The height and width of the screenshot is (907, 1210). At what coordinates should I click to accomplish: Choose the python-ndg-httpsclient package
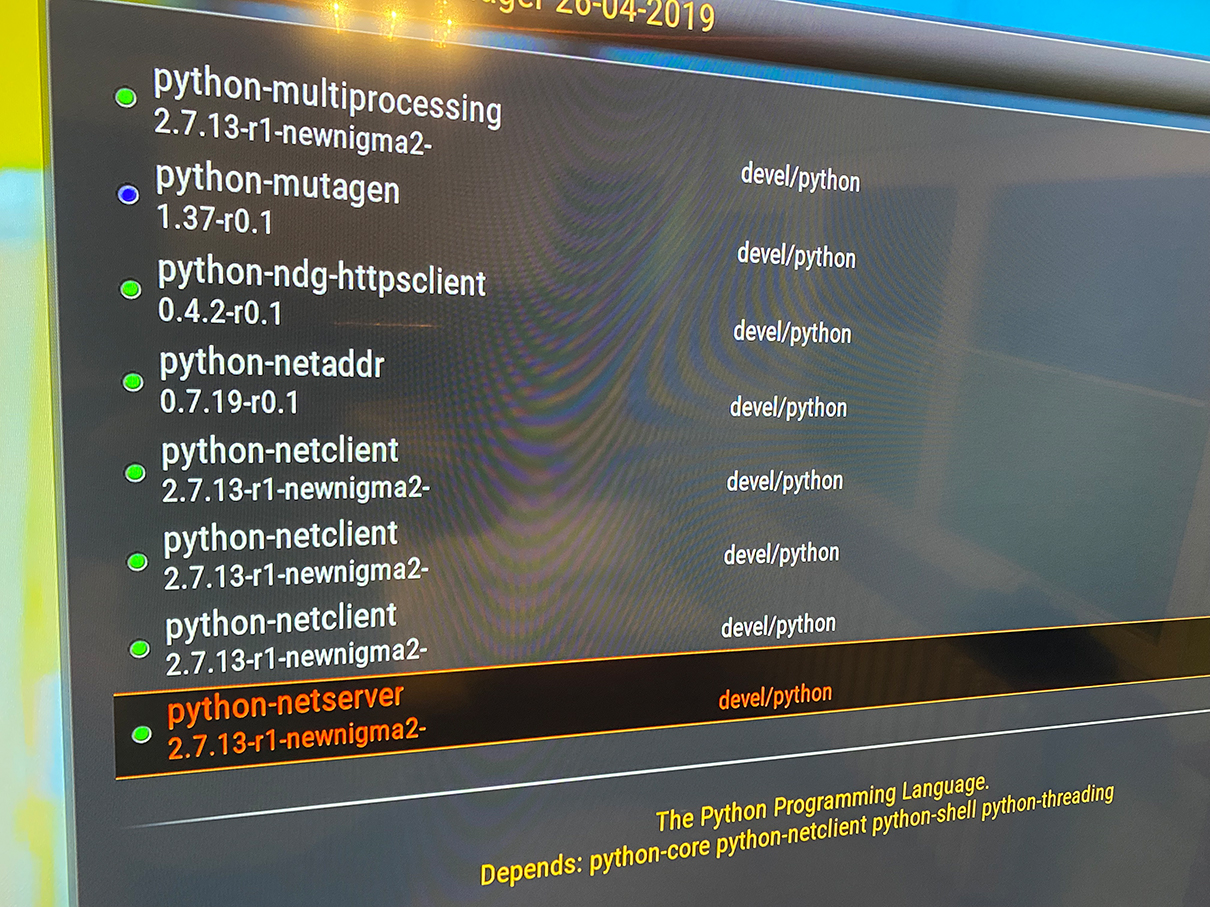click(321, 275)
